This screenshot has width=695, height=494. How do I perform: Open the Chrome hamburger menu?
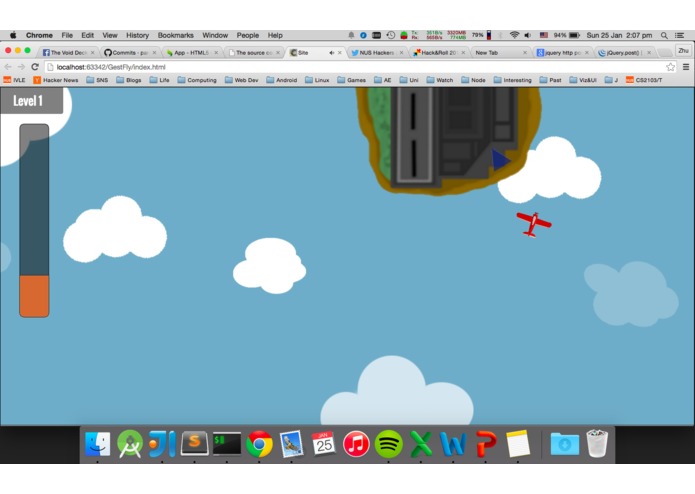click(686, 67)
